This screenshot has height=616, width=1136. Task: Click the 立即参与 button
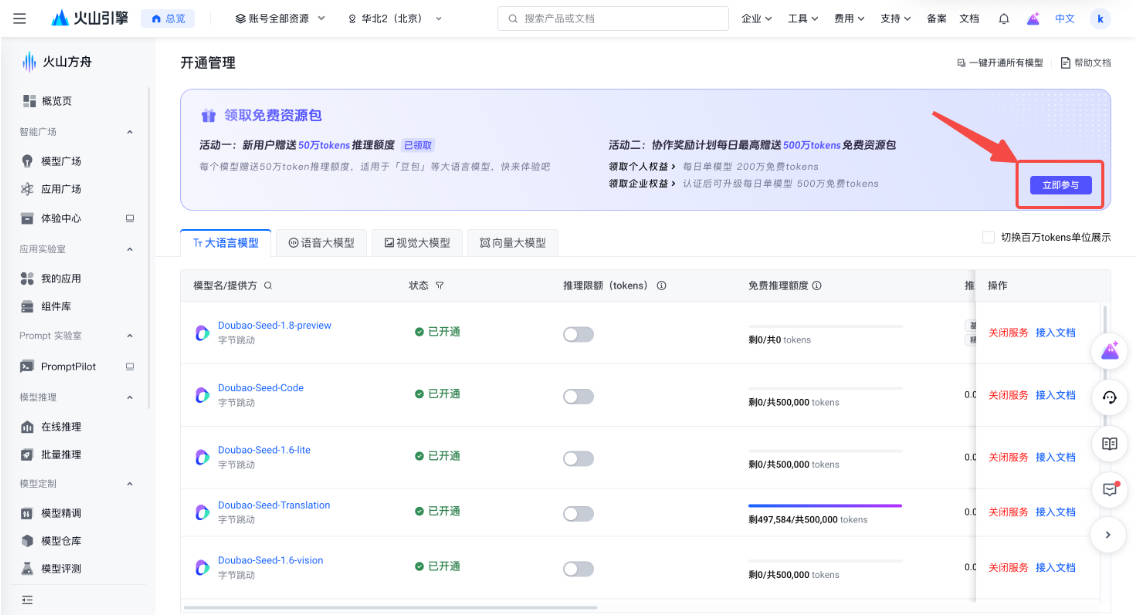tap(1061, 186)
